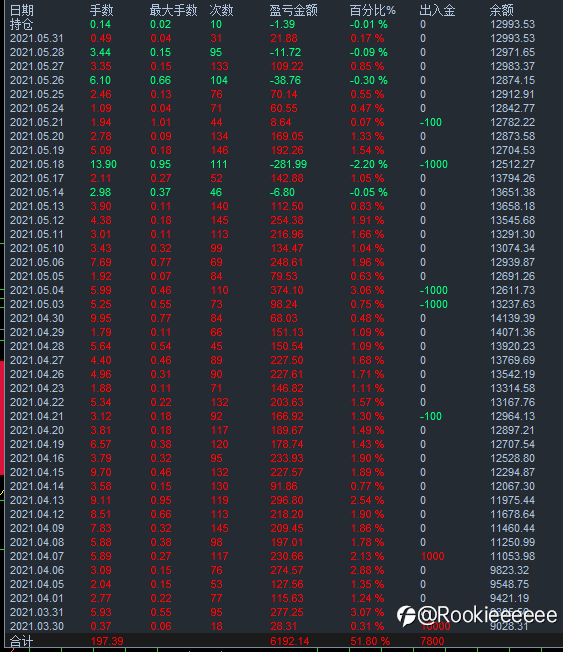The width and height of the screenshot is (563, 652).
Task: Select the 2021.04.22 date row
Action: (x=37, y=403)
